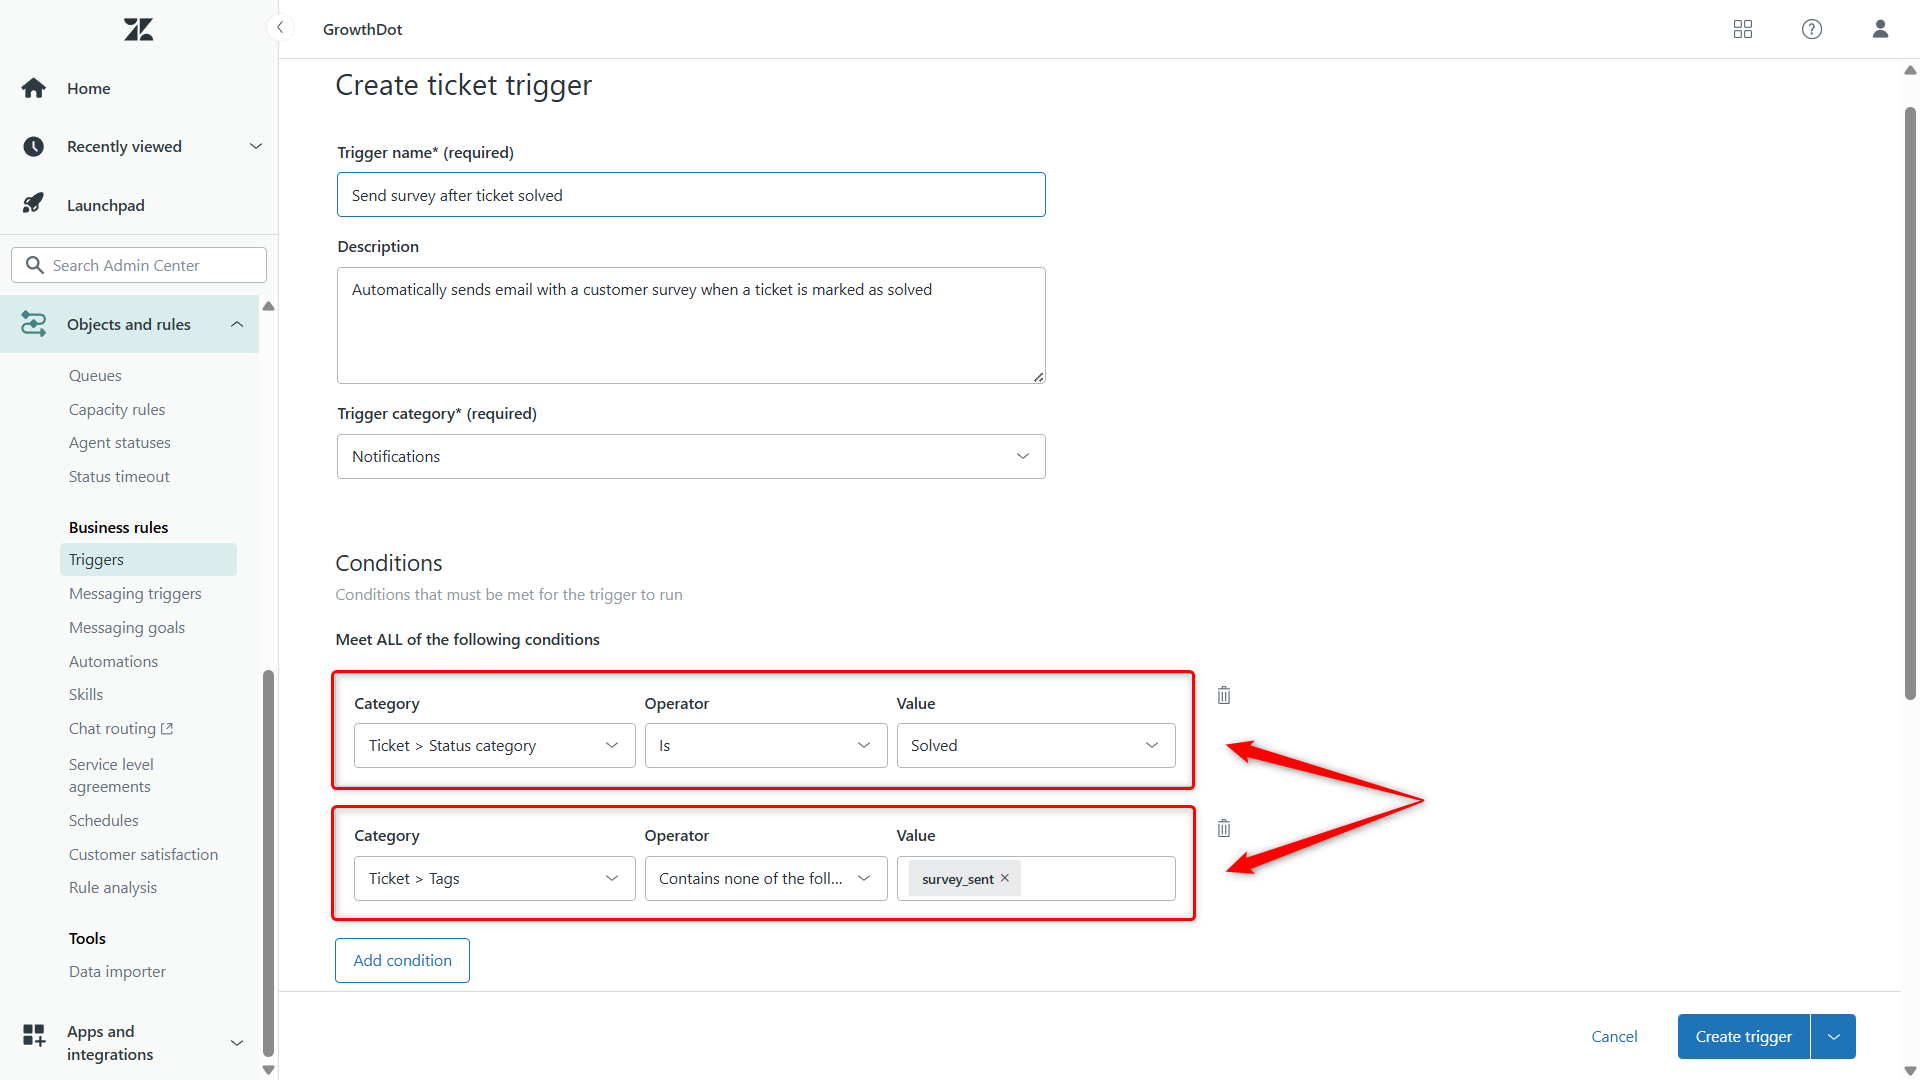Open the Zendesk products grid icon

coord(1742,29)
